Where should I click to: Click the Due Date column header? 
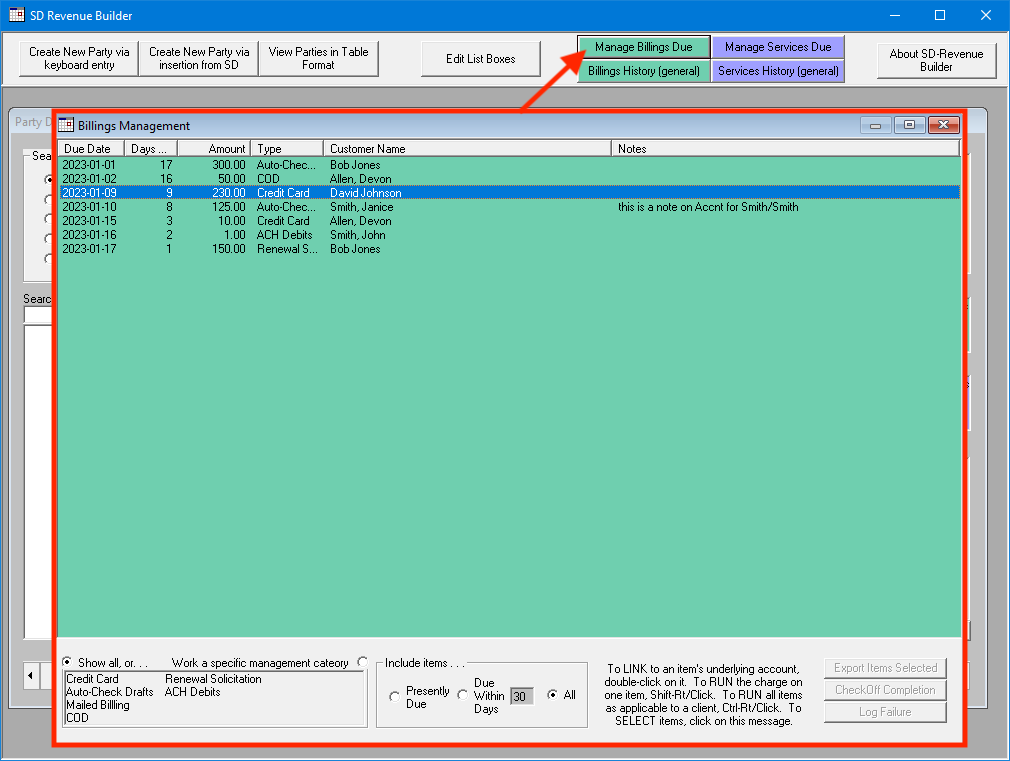pos(88,147)
